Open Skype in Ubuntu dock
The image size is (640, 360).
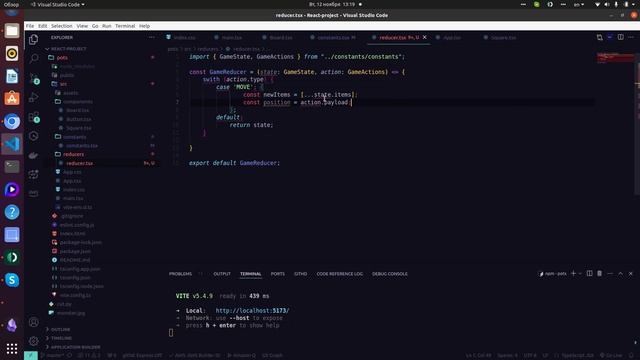tap(12, 280)
